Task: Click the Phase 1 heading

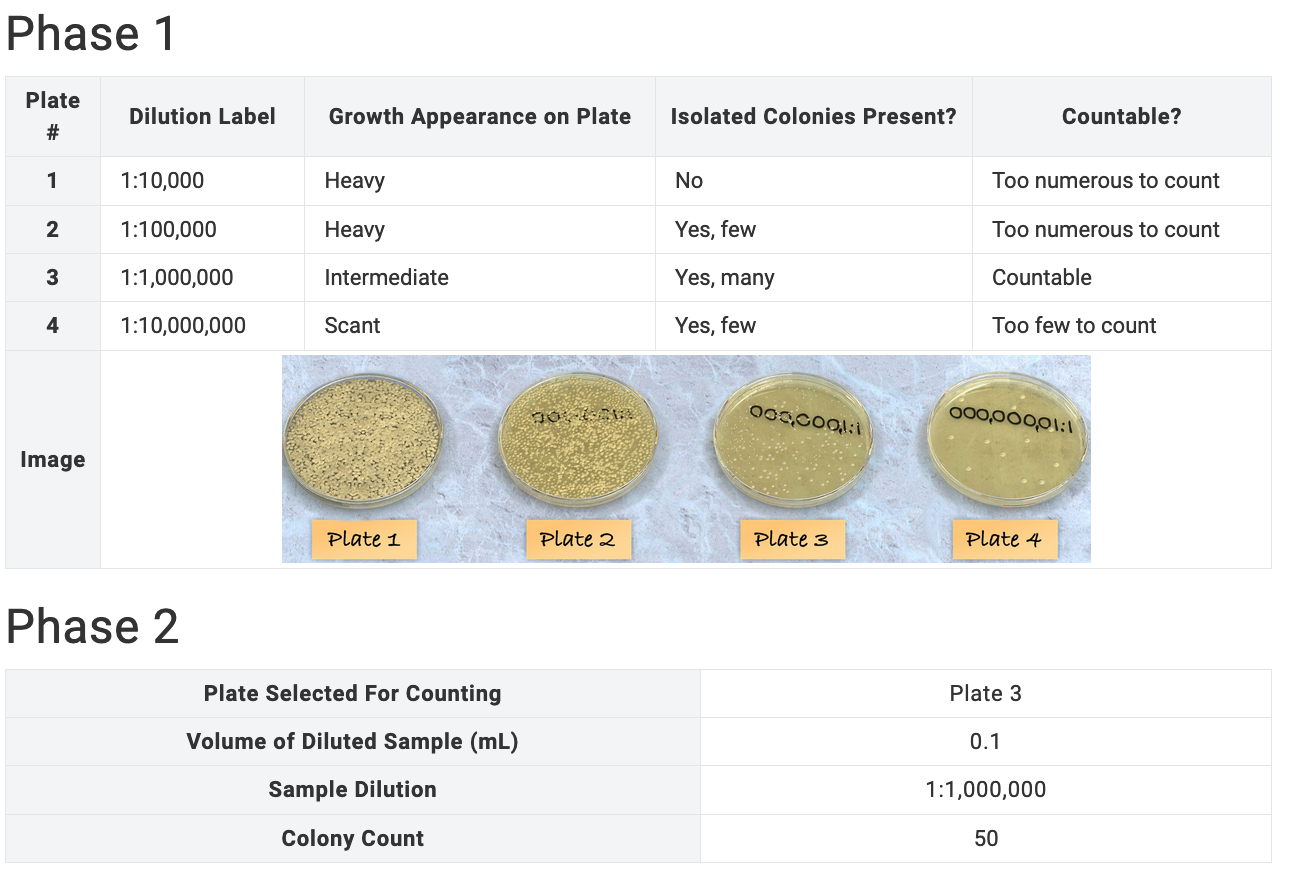Action: click(x=91, y=34)
